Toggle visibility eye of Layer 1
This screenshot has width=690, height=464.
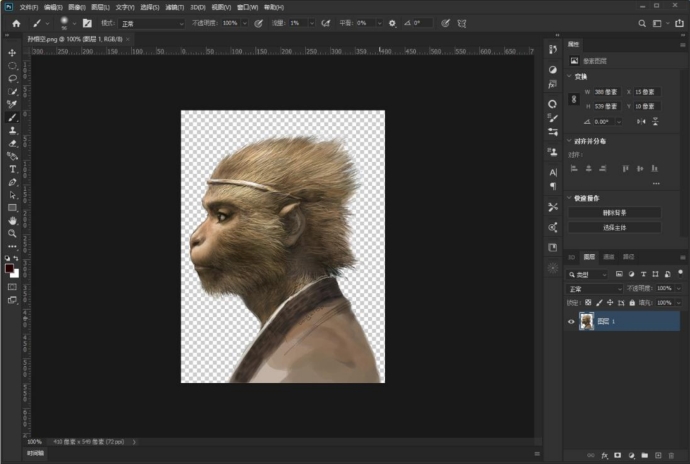tap(571, 321)
